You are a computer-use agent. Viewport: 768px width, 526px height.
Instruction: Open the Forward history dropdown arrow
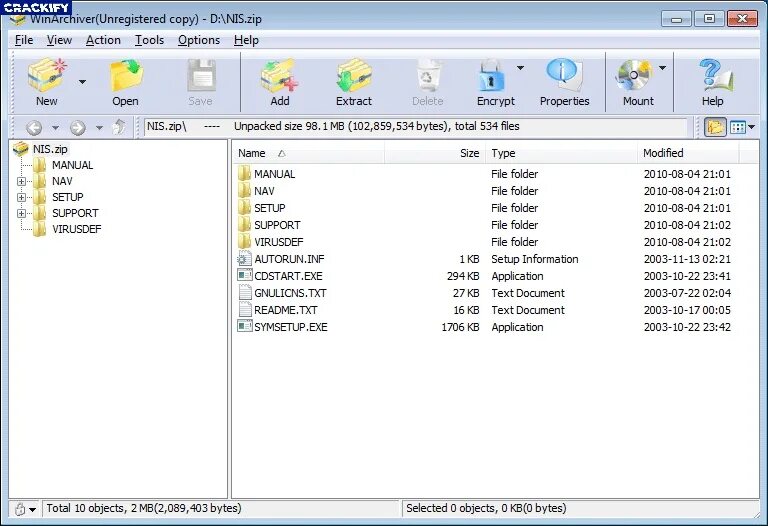click(99, 128)
